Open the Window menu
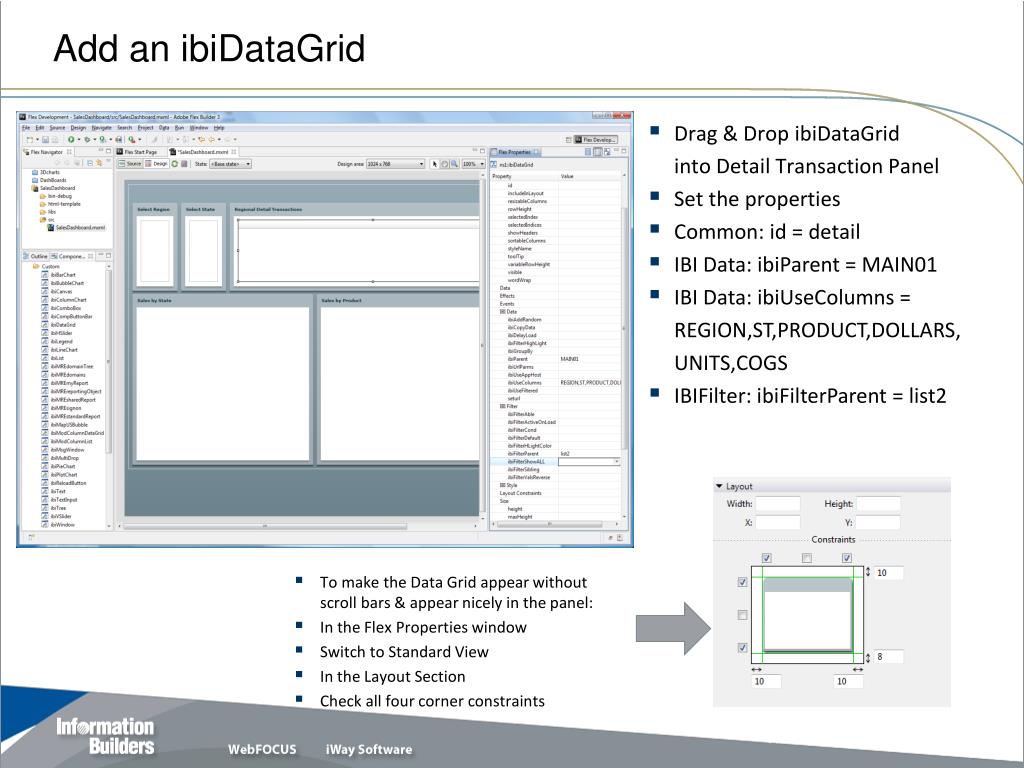The height and width of the screenshot is (768, 1024). tap(199, 128)
